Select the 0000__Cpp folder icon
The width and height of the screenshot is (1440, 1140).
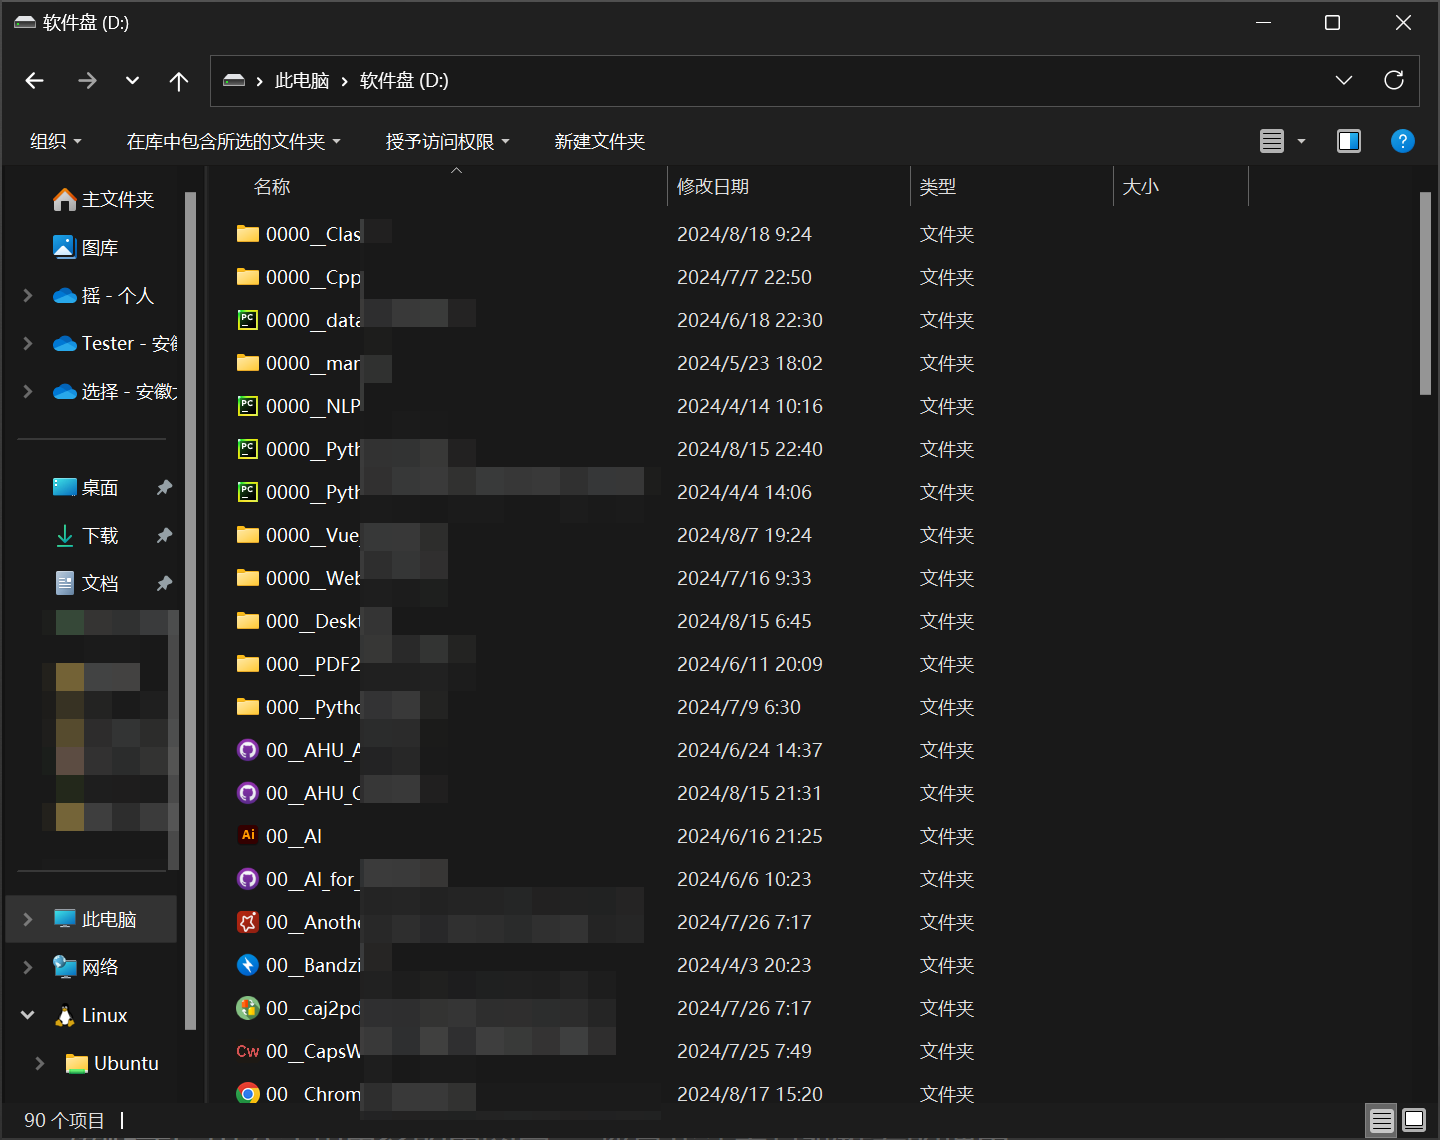pyautogui.click(x=248, y=277)
